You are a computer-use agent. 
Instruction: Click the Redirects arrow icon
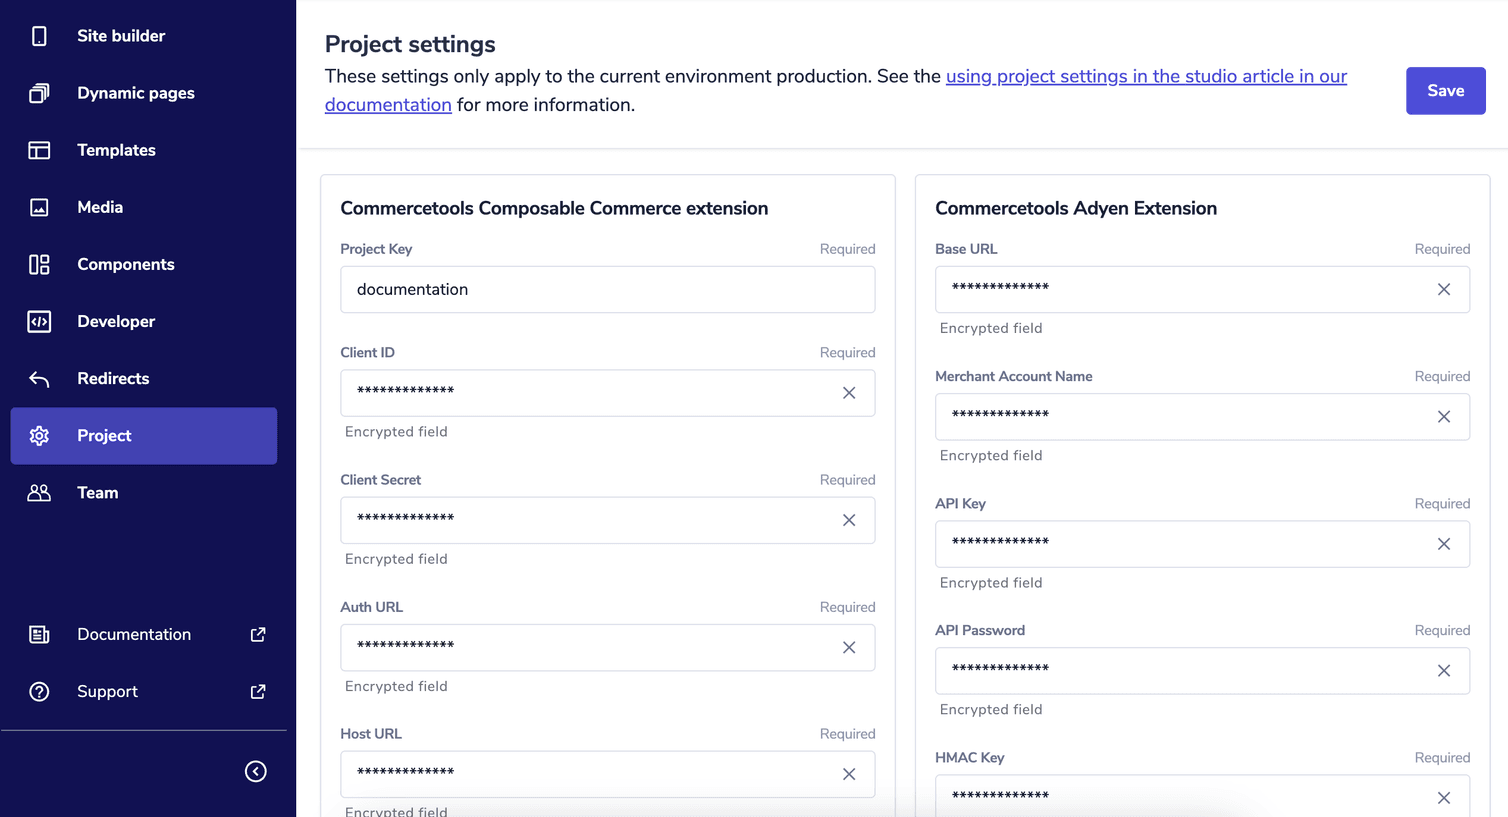38,378
